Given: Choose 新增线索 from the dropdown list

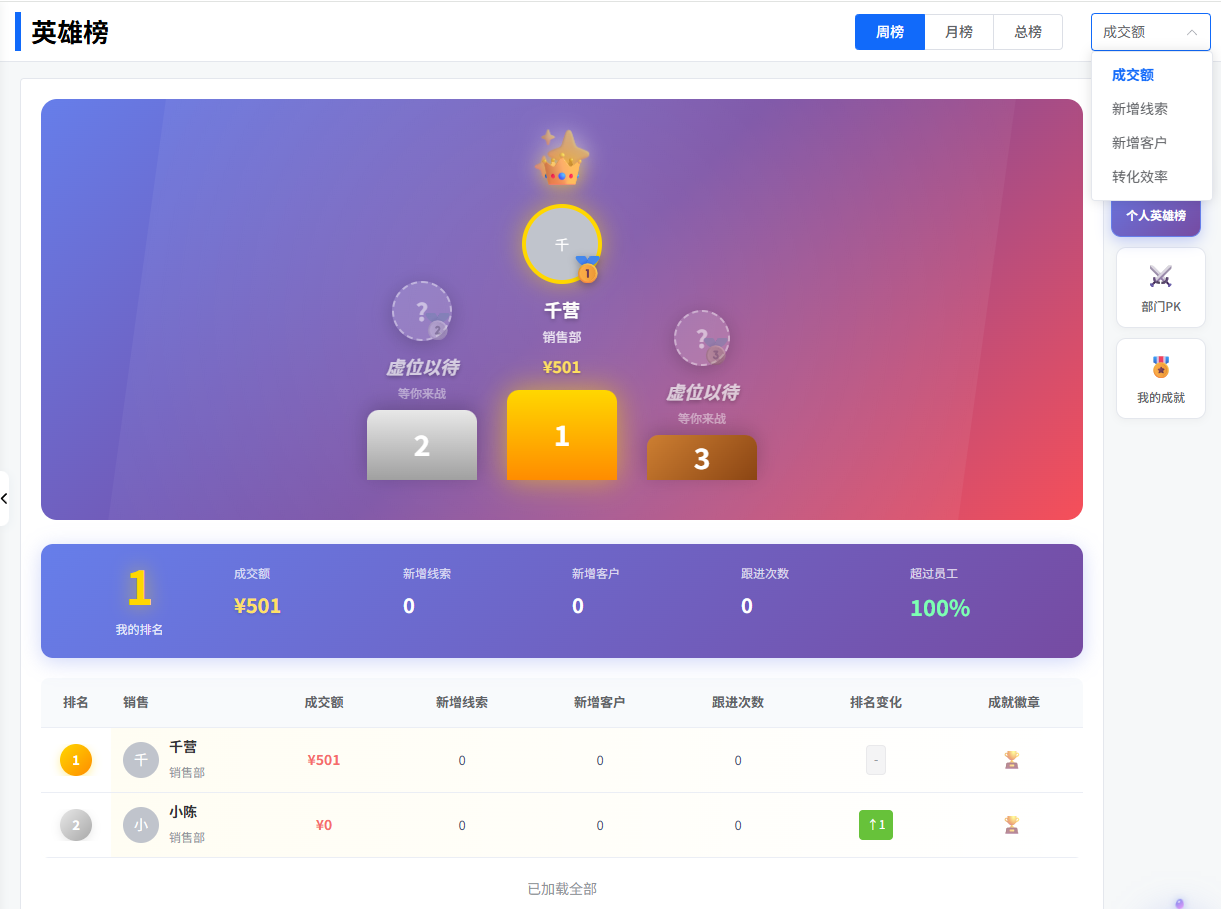Looking at the screenshot, I should point(1140,109).
